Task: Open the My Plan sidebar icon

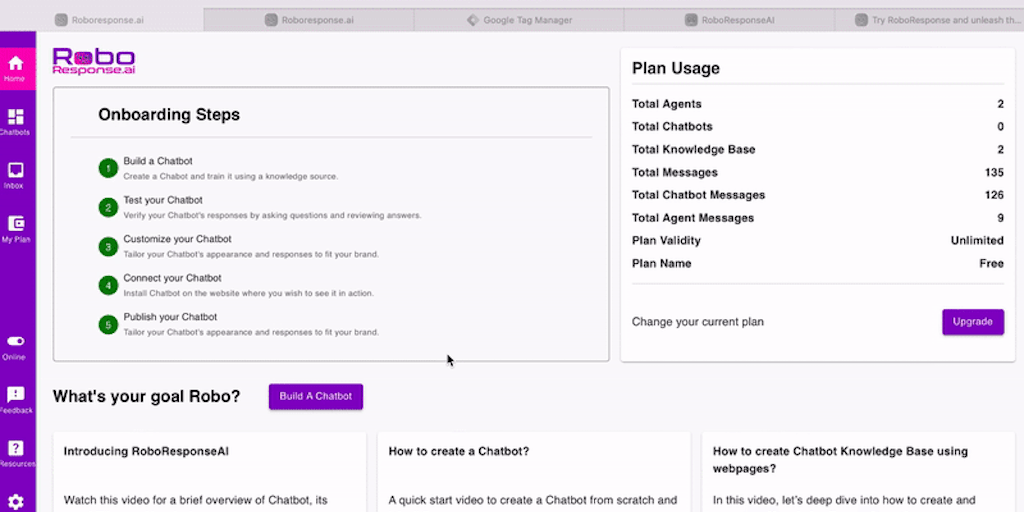Action: (x=16, y=226)
